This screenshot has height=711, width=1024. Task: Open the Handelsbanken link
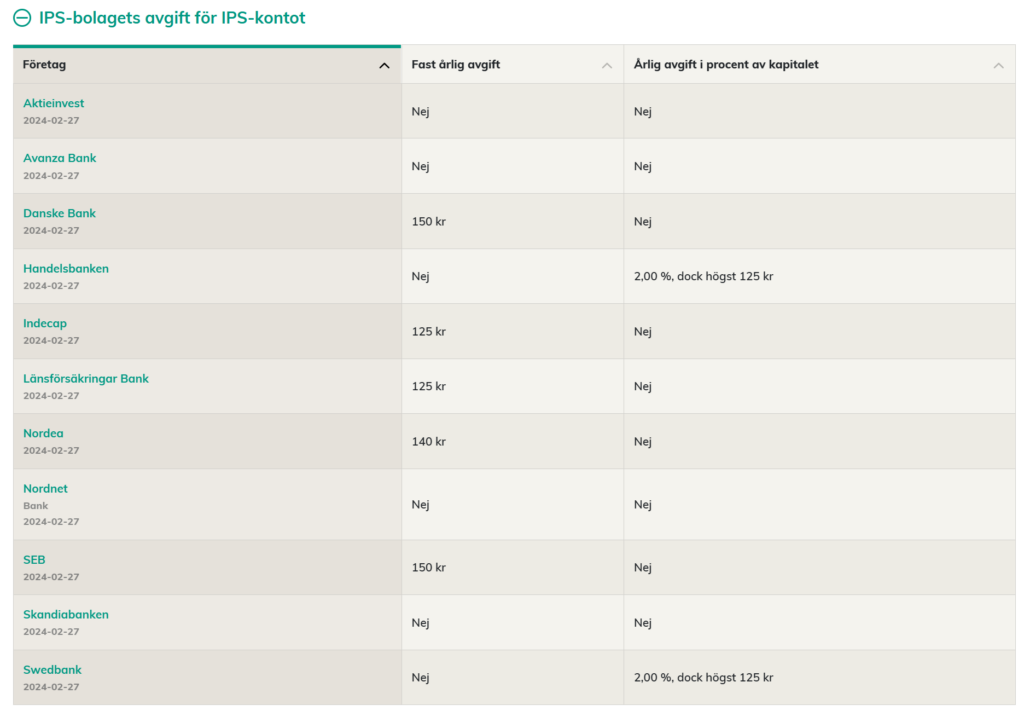tap(66, 268)
